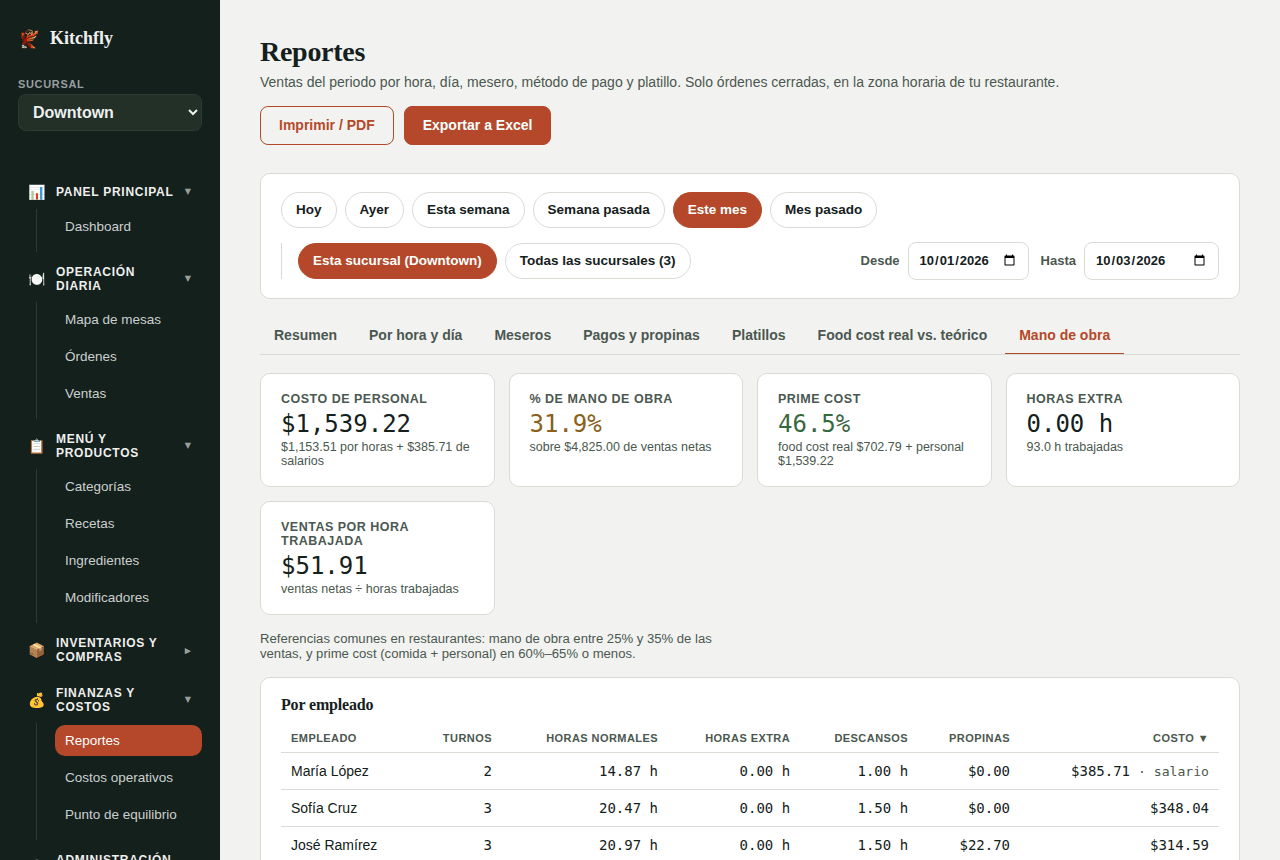Select the Mes pasado period filter

[x=823, y=210]
